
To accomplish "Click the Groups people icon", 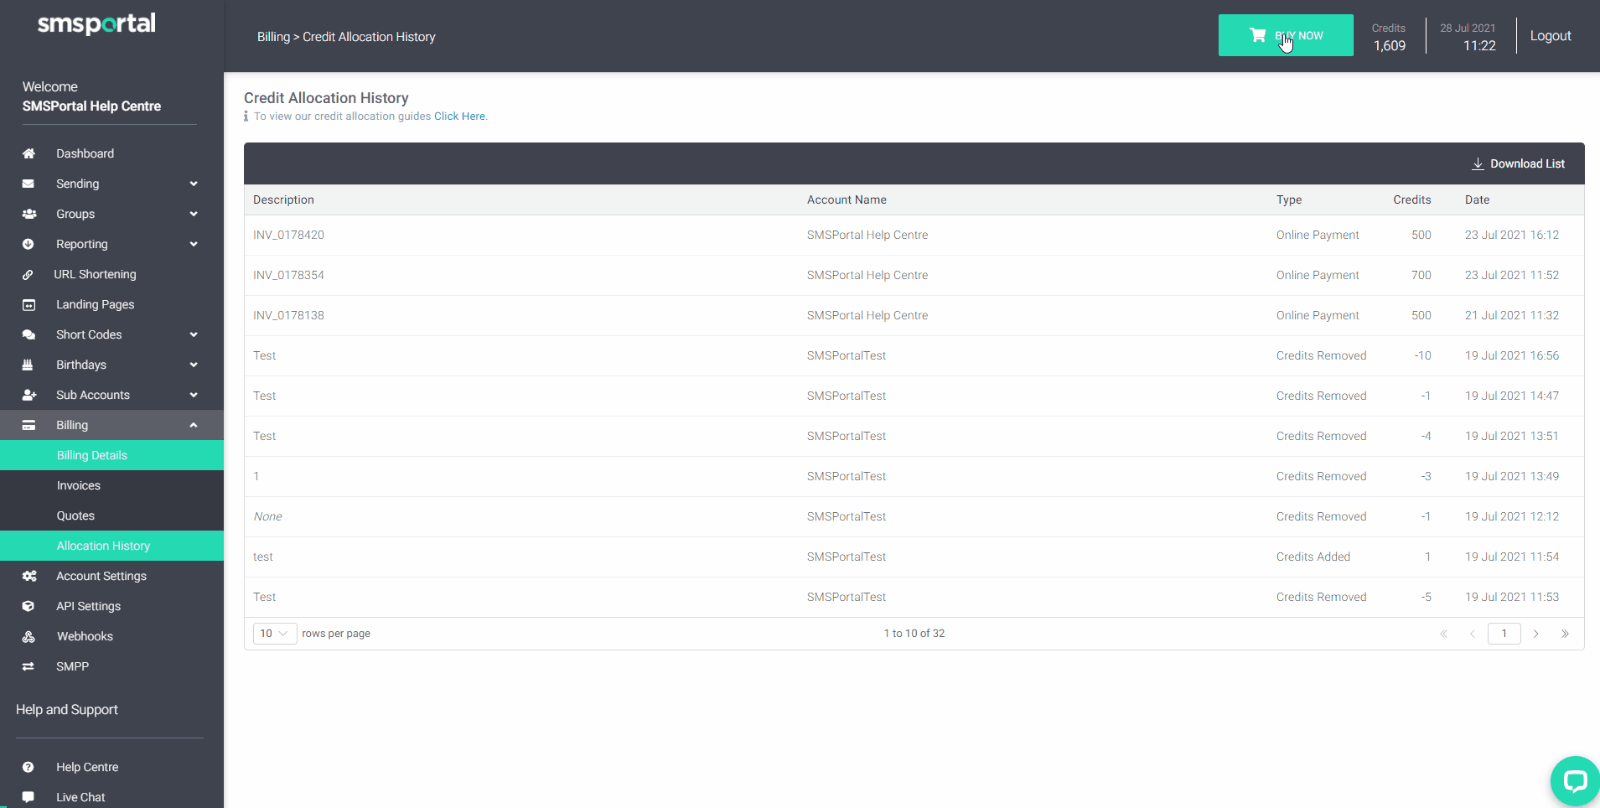I will coord(29,214).
